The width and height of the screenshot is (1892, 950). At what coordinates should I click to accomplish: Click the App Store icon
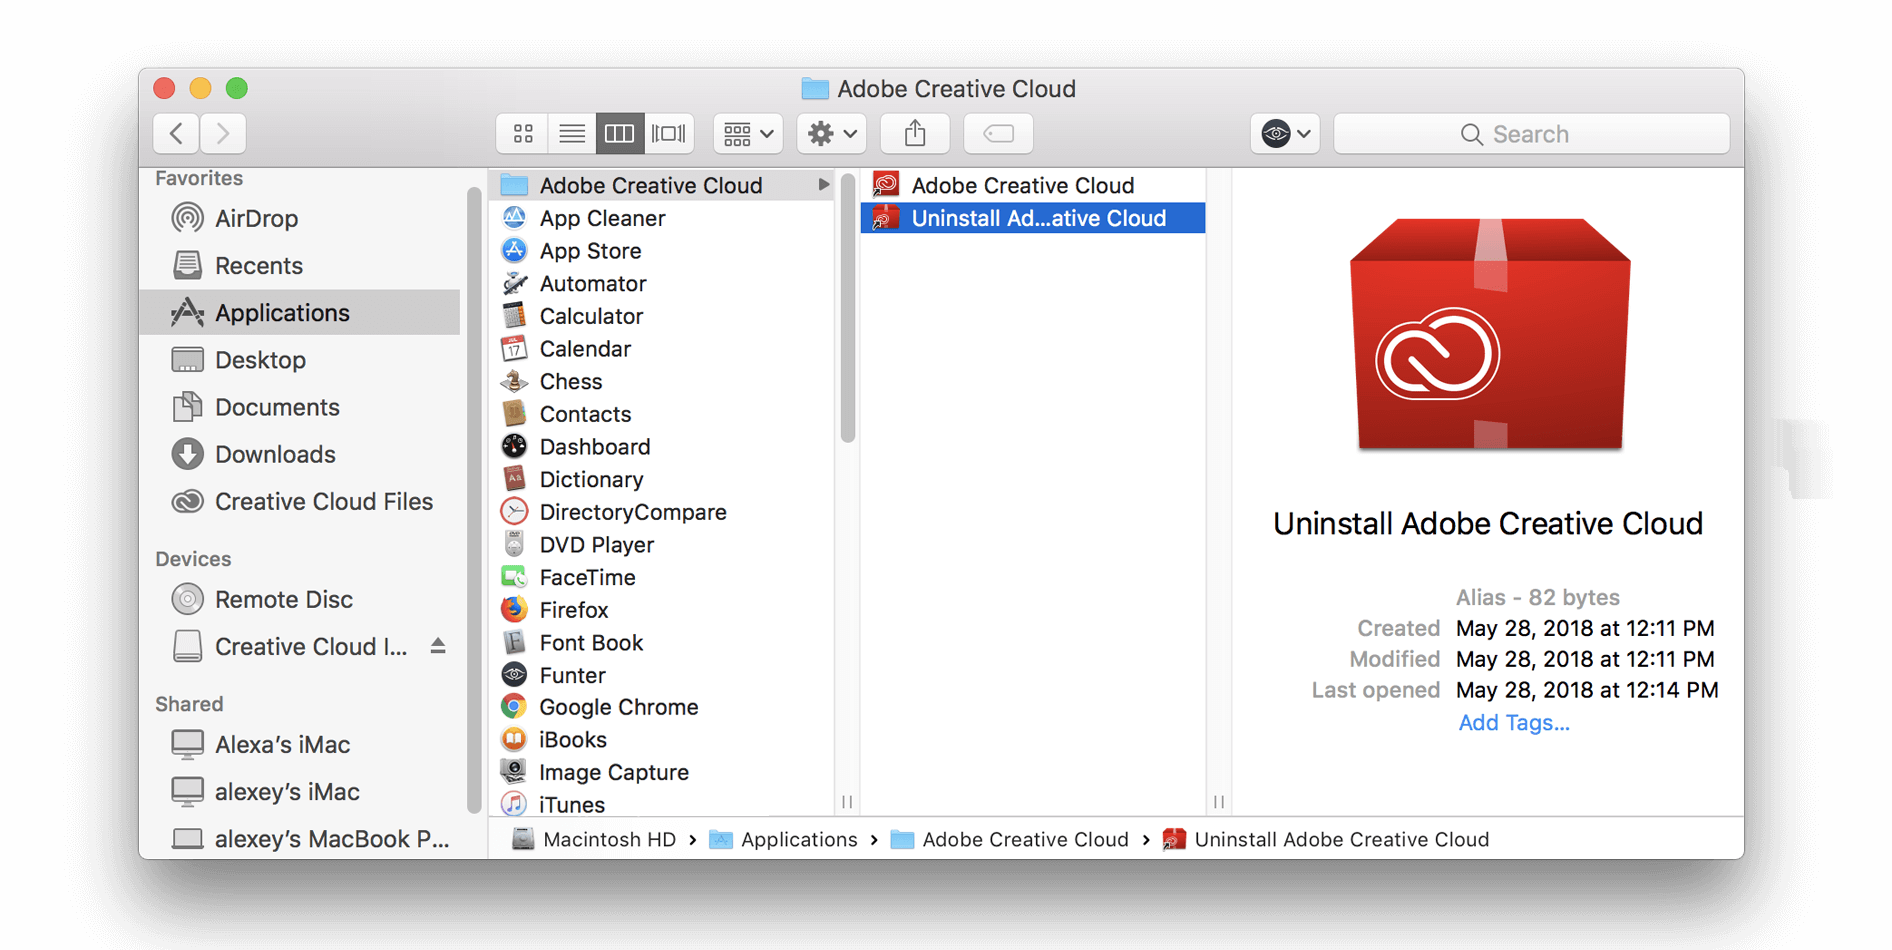coord(514,250)
